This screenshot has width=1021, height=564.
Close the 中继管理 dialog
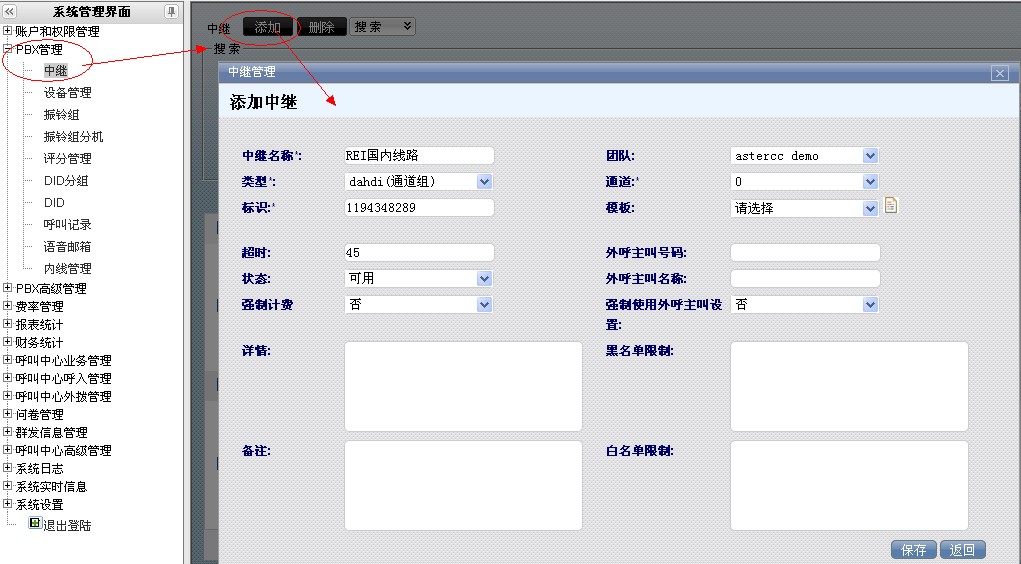998,73
